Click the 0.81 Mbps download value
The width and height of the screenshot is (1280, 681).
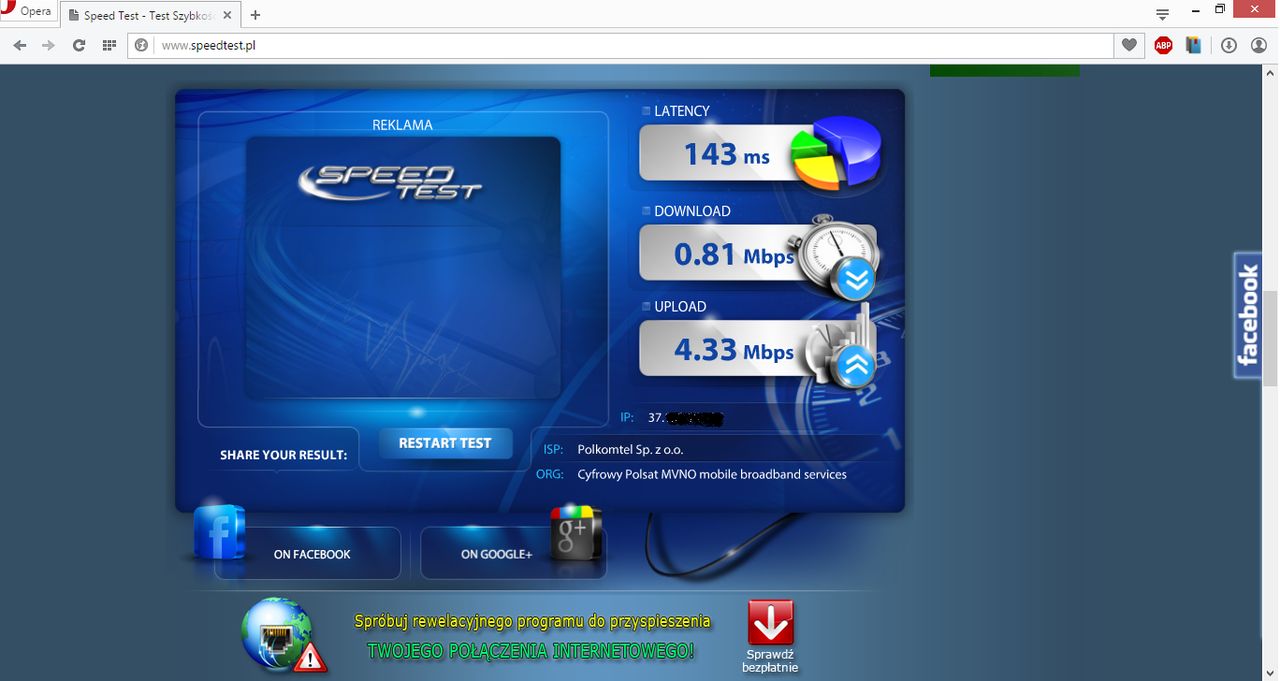(734, 254)
